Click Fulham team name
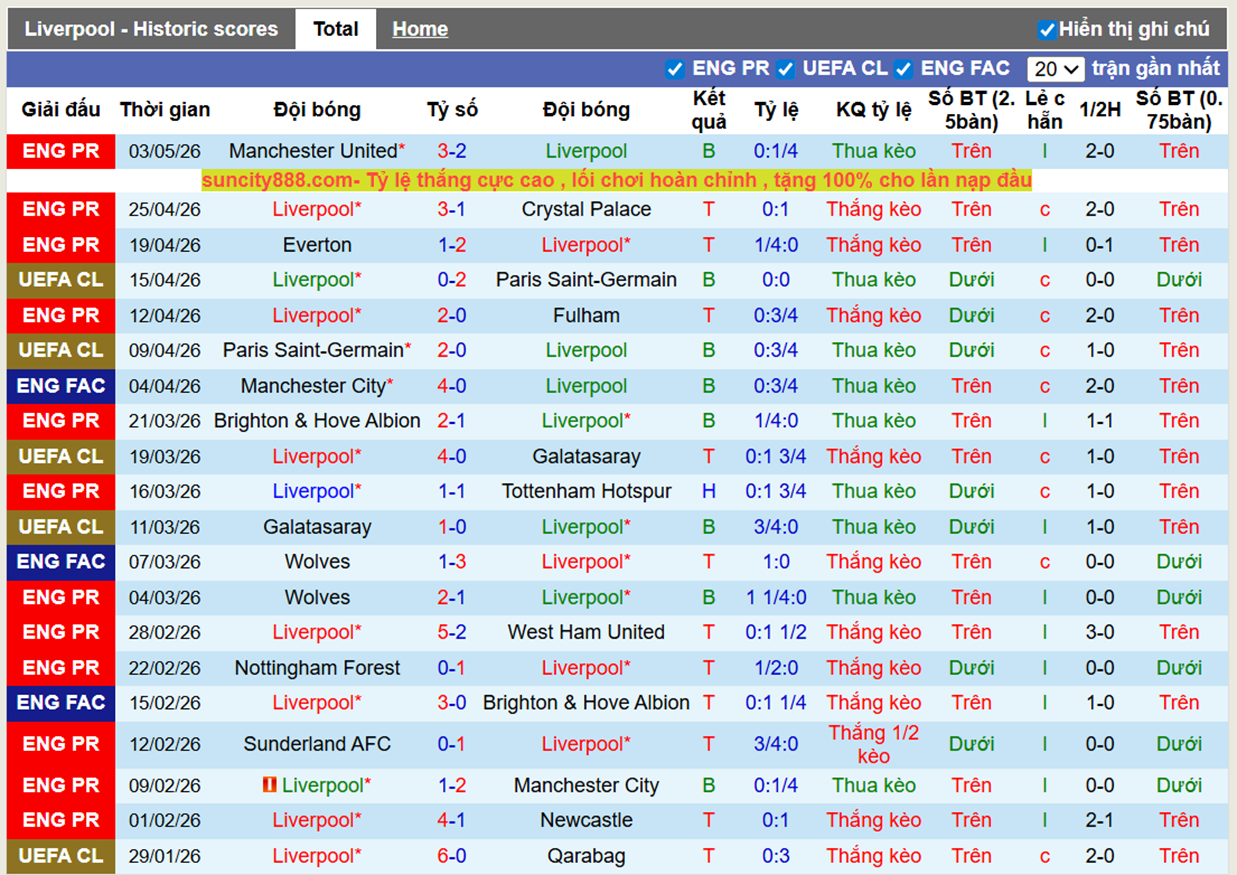1237x875 pixels. tap(586, 315)
